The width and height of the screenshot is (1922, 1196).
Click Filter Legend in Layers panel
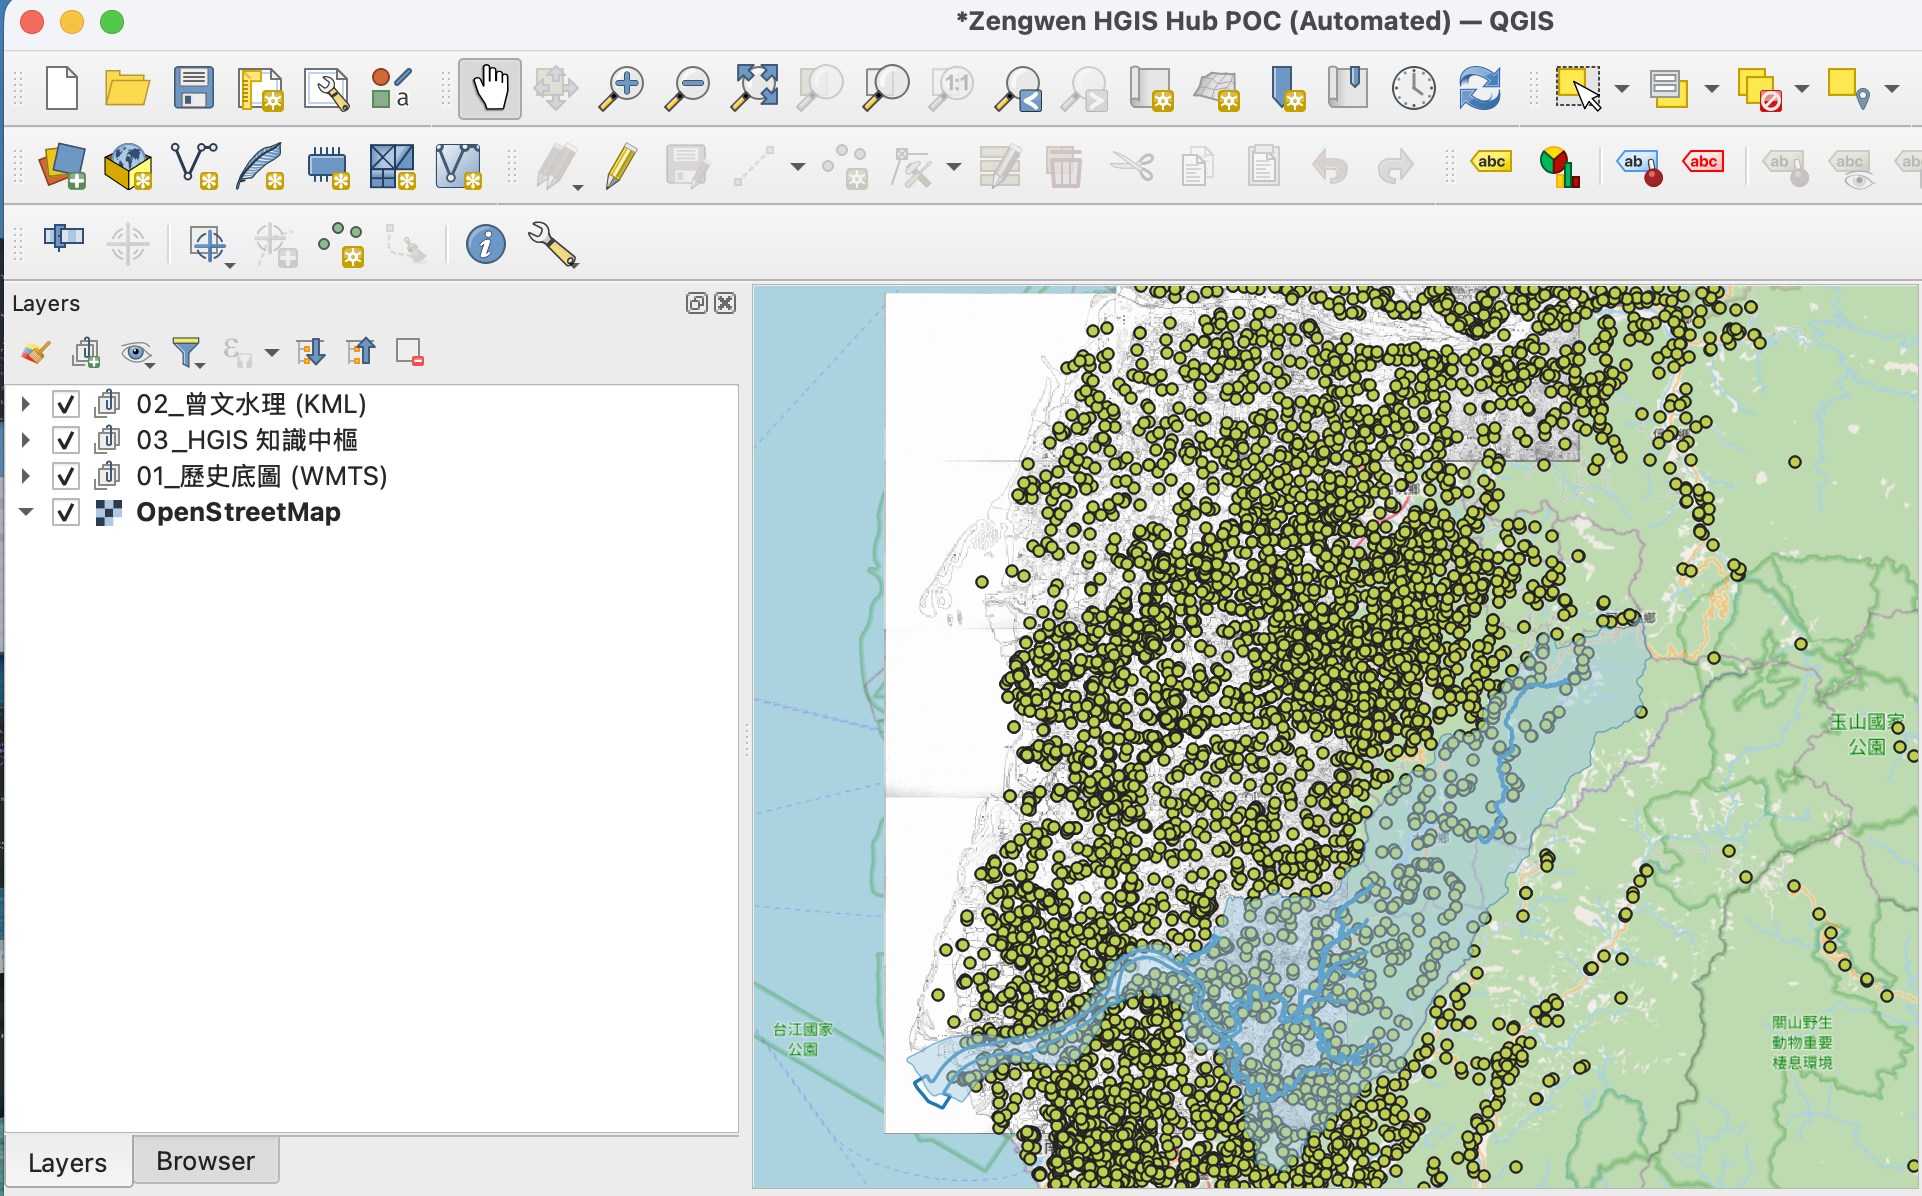[x=188, y=352]
